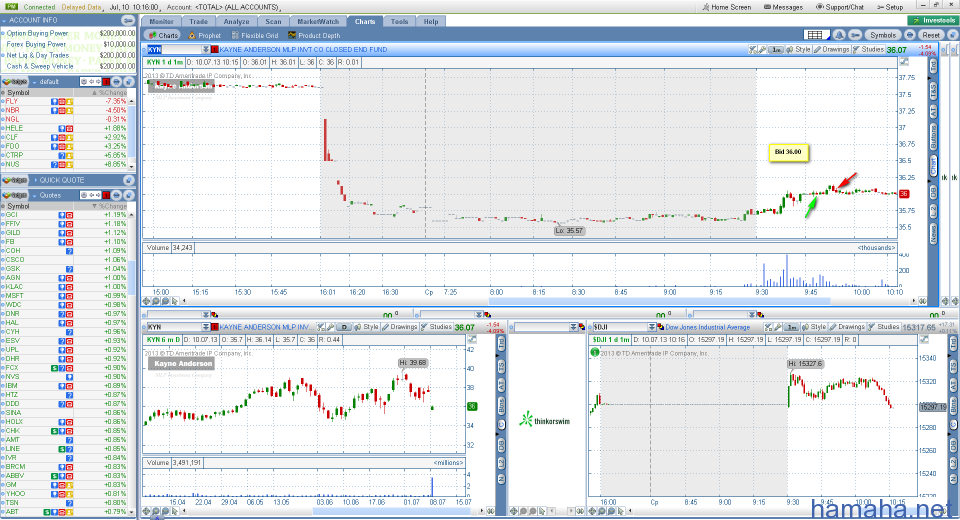Select the Prophet subtab
Screen dimensions: 960x520
[204, 36]
